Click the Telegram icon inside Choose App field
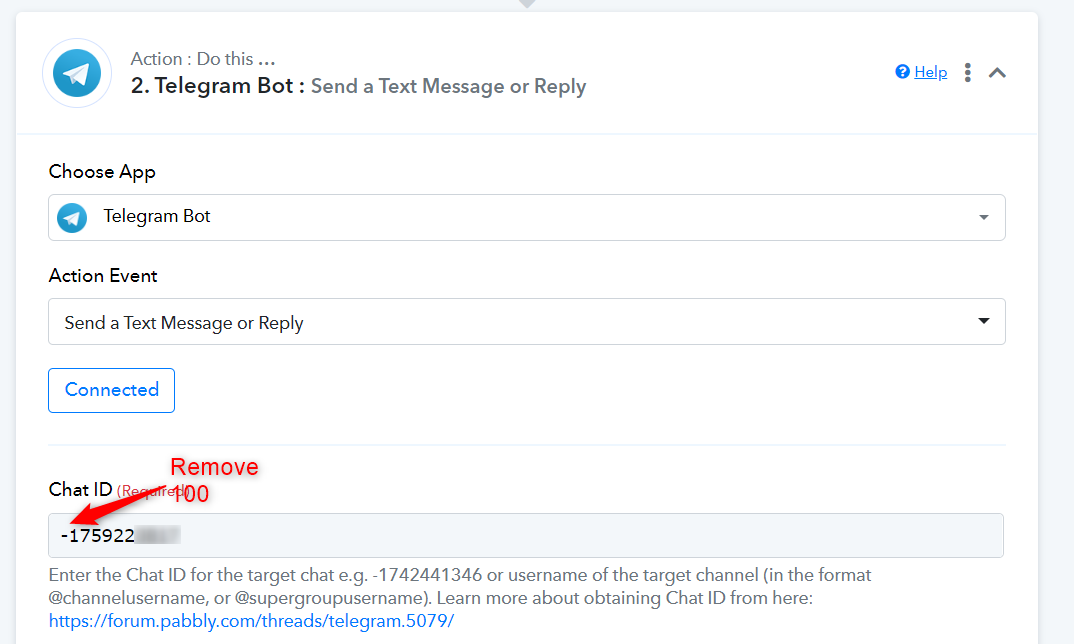Image resolution: width=1074 pixels, height=644 pixels. (72, 218)
